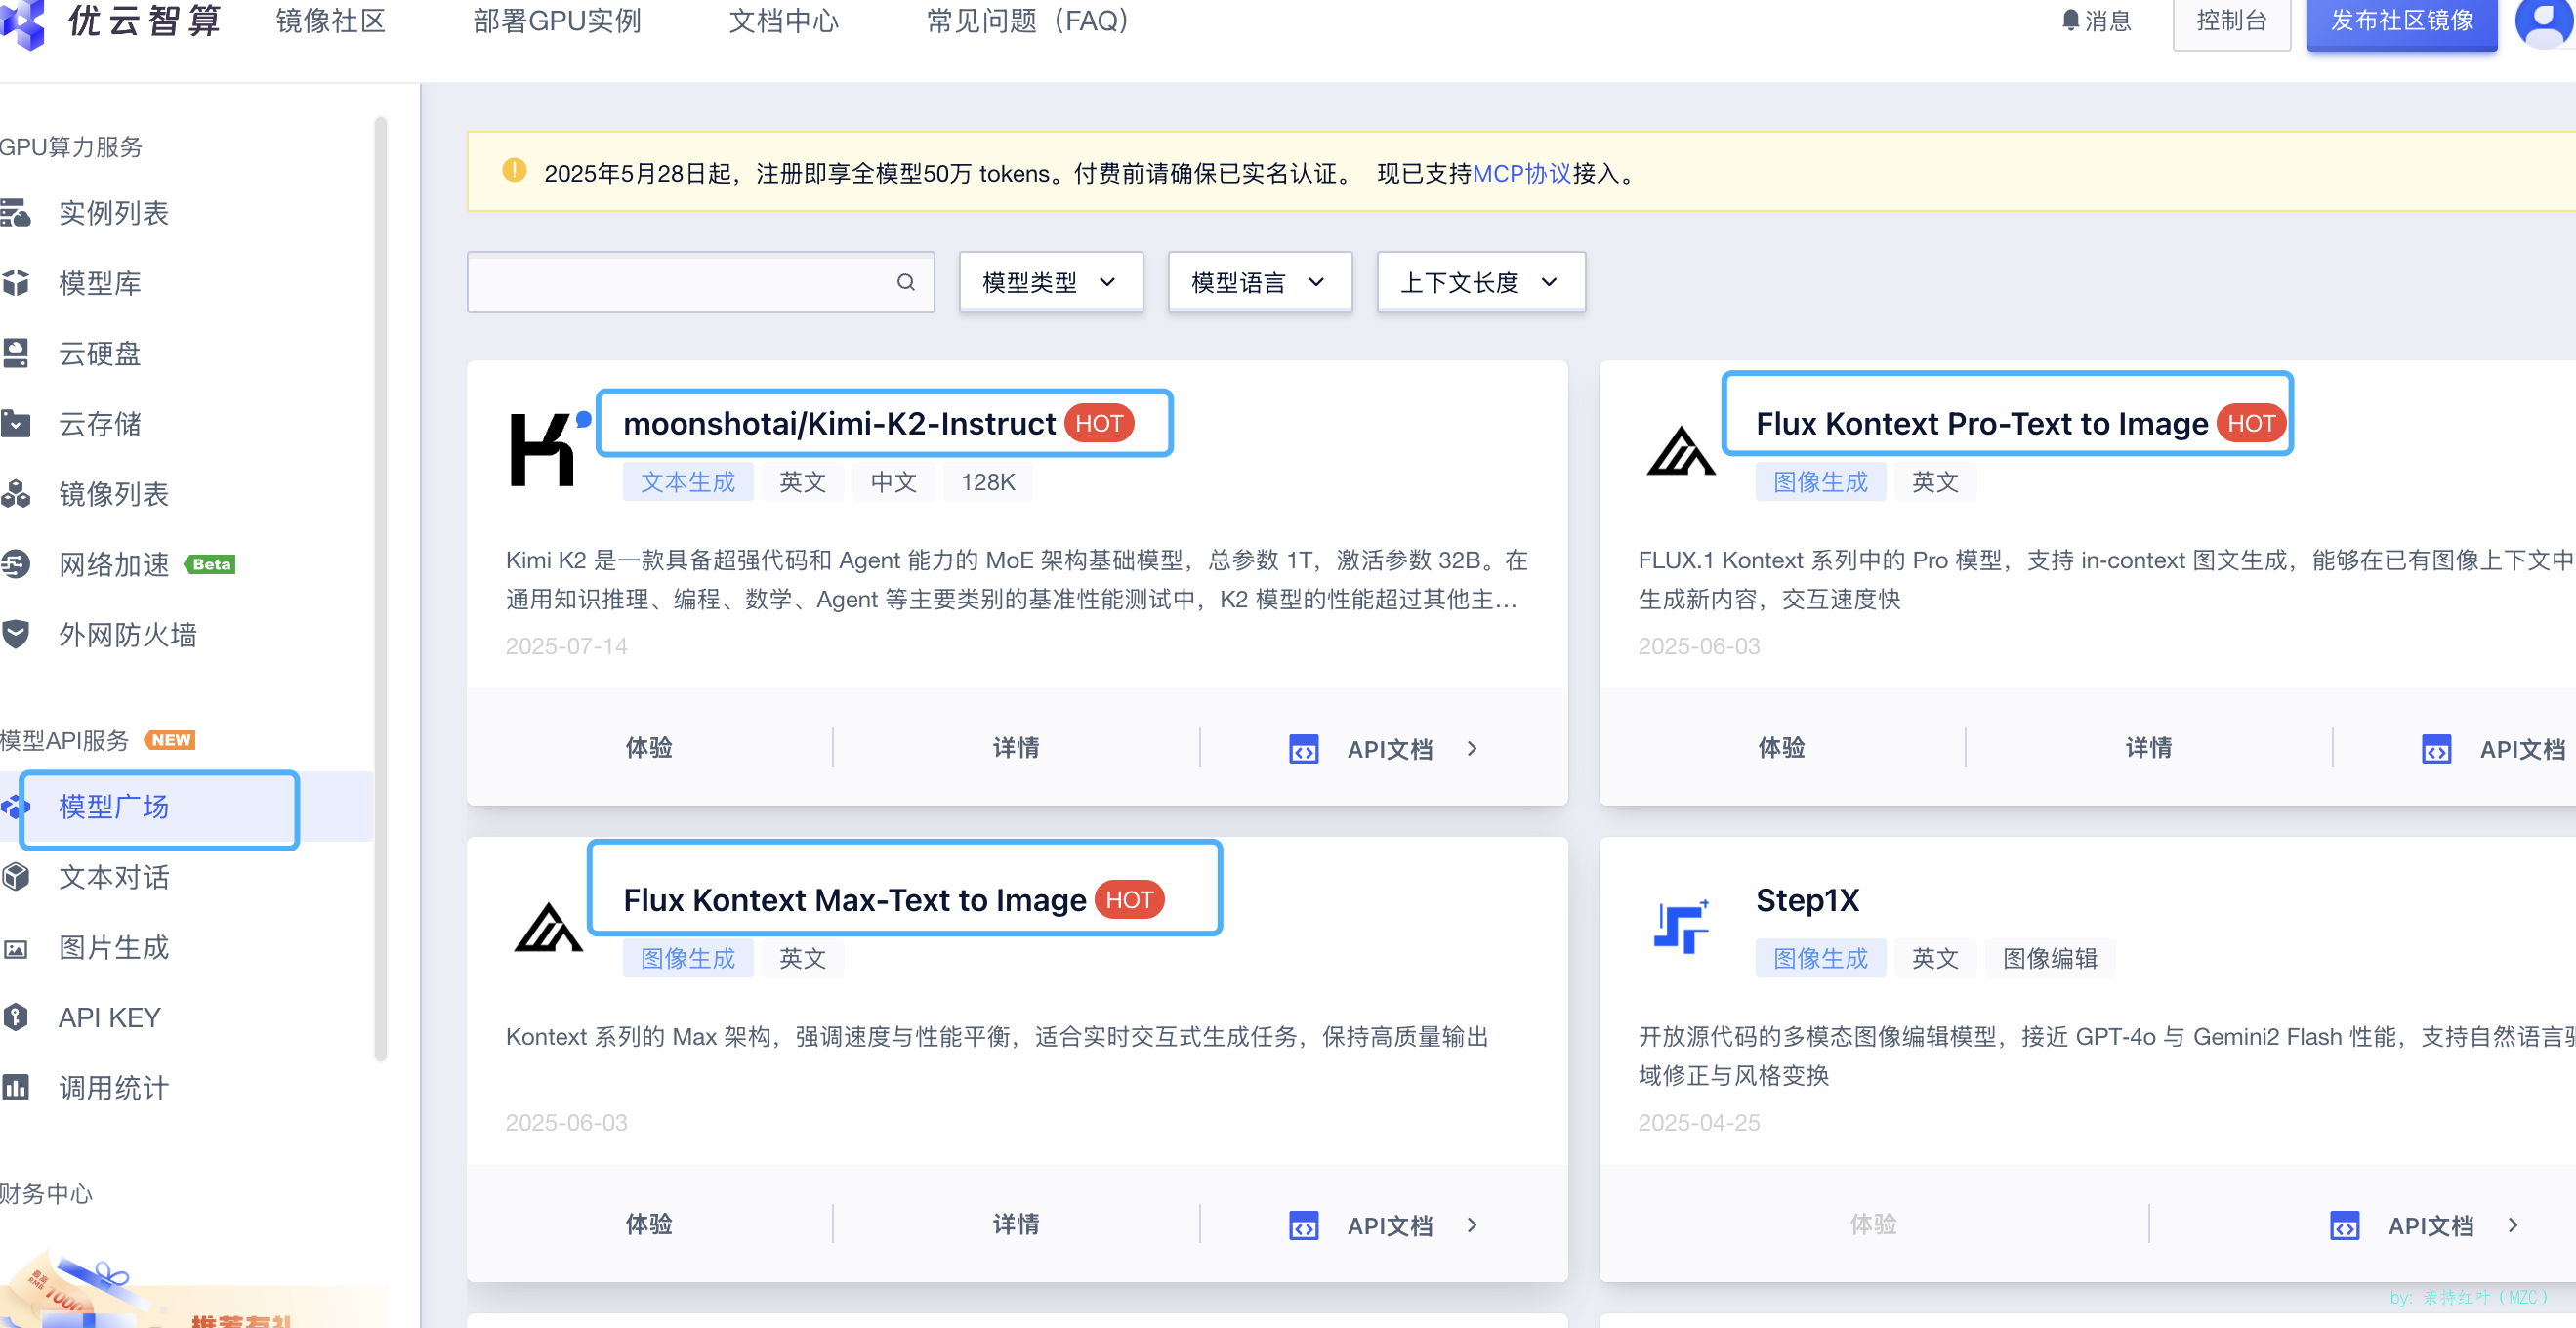Screen dimensions: 2576x1328
Task: Click the Flux Kontext Max logo
Action: pos(548,928)
